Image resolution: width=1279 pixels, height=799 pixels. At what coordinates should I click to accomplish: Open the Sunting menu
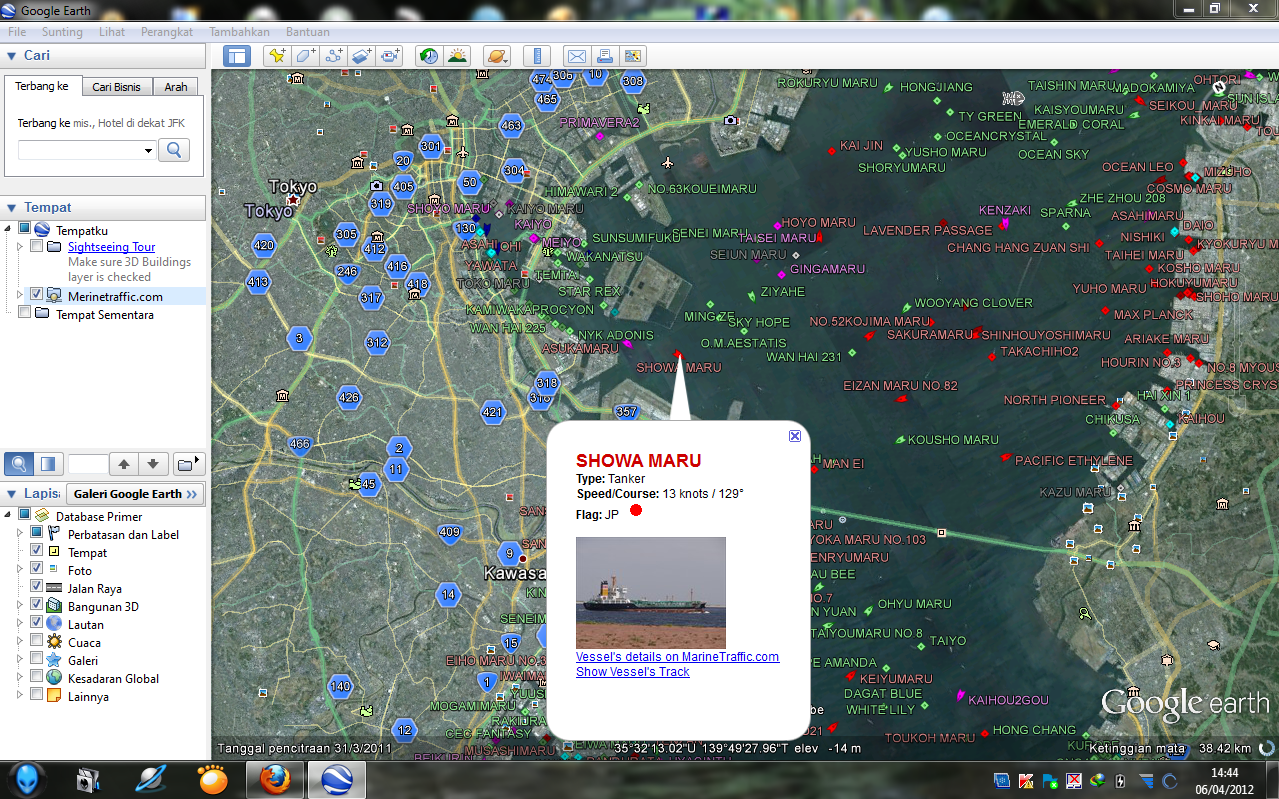point(62,32)
